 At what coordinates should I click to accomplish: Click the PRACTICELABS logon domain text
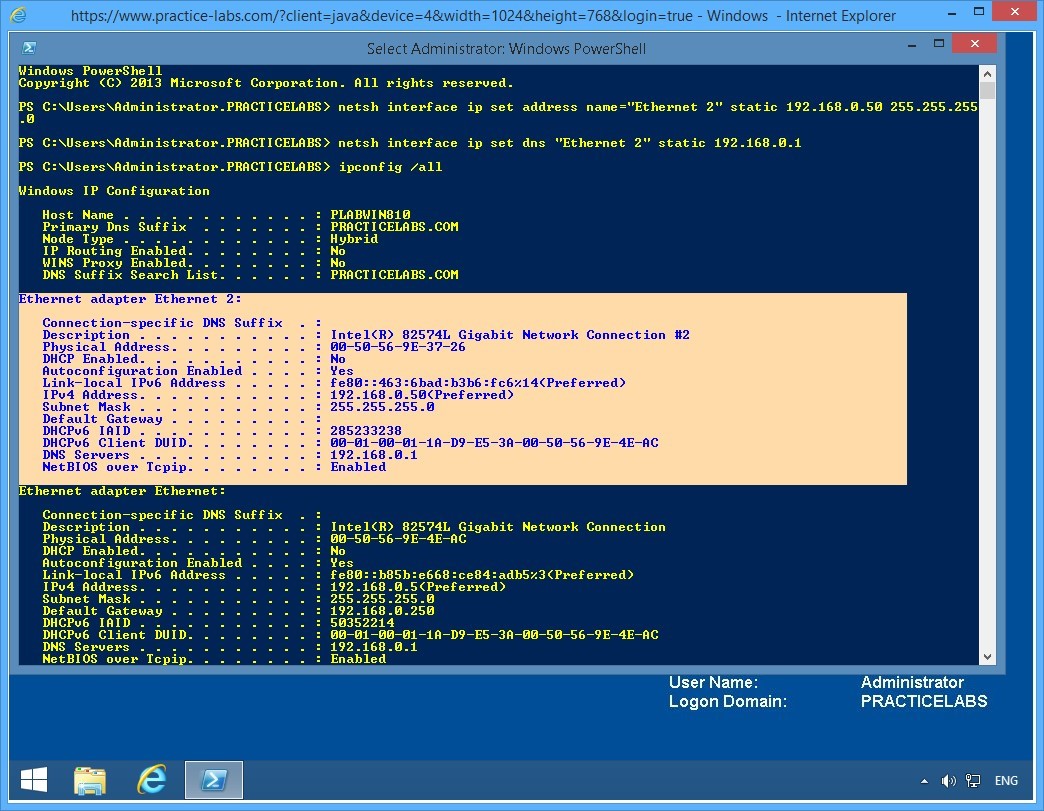tap(924, 701)
